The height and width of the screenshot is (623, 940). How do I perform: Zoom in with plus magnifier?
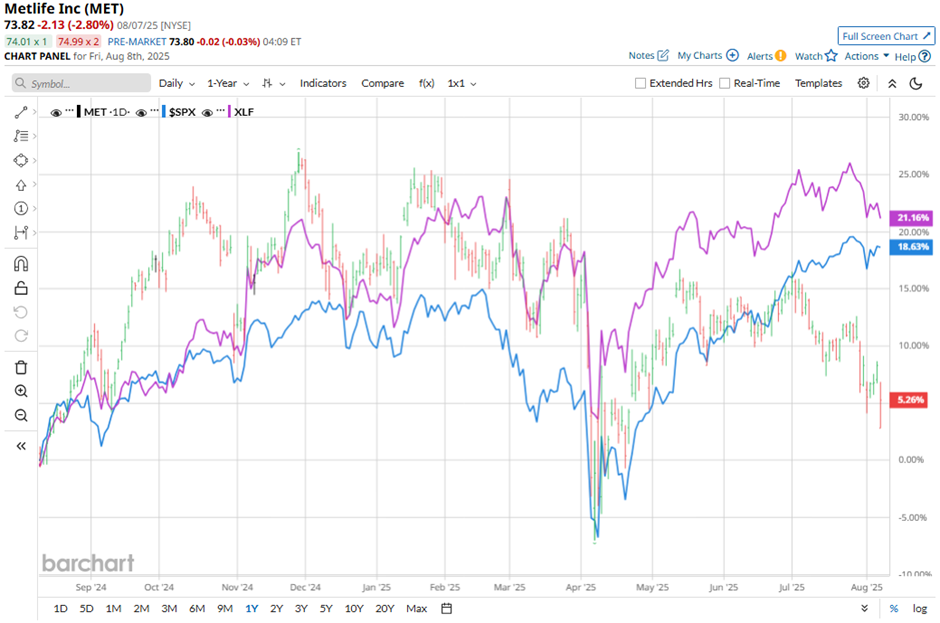pyautogui.click(x=21, y=391)
